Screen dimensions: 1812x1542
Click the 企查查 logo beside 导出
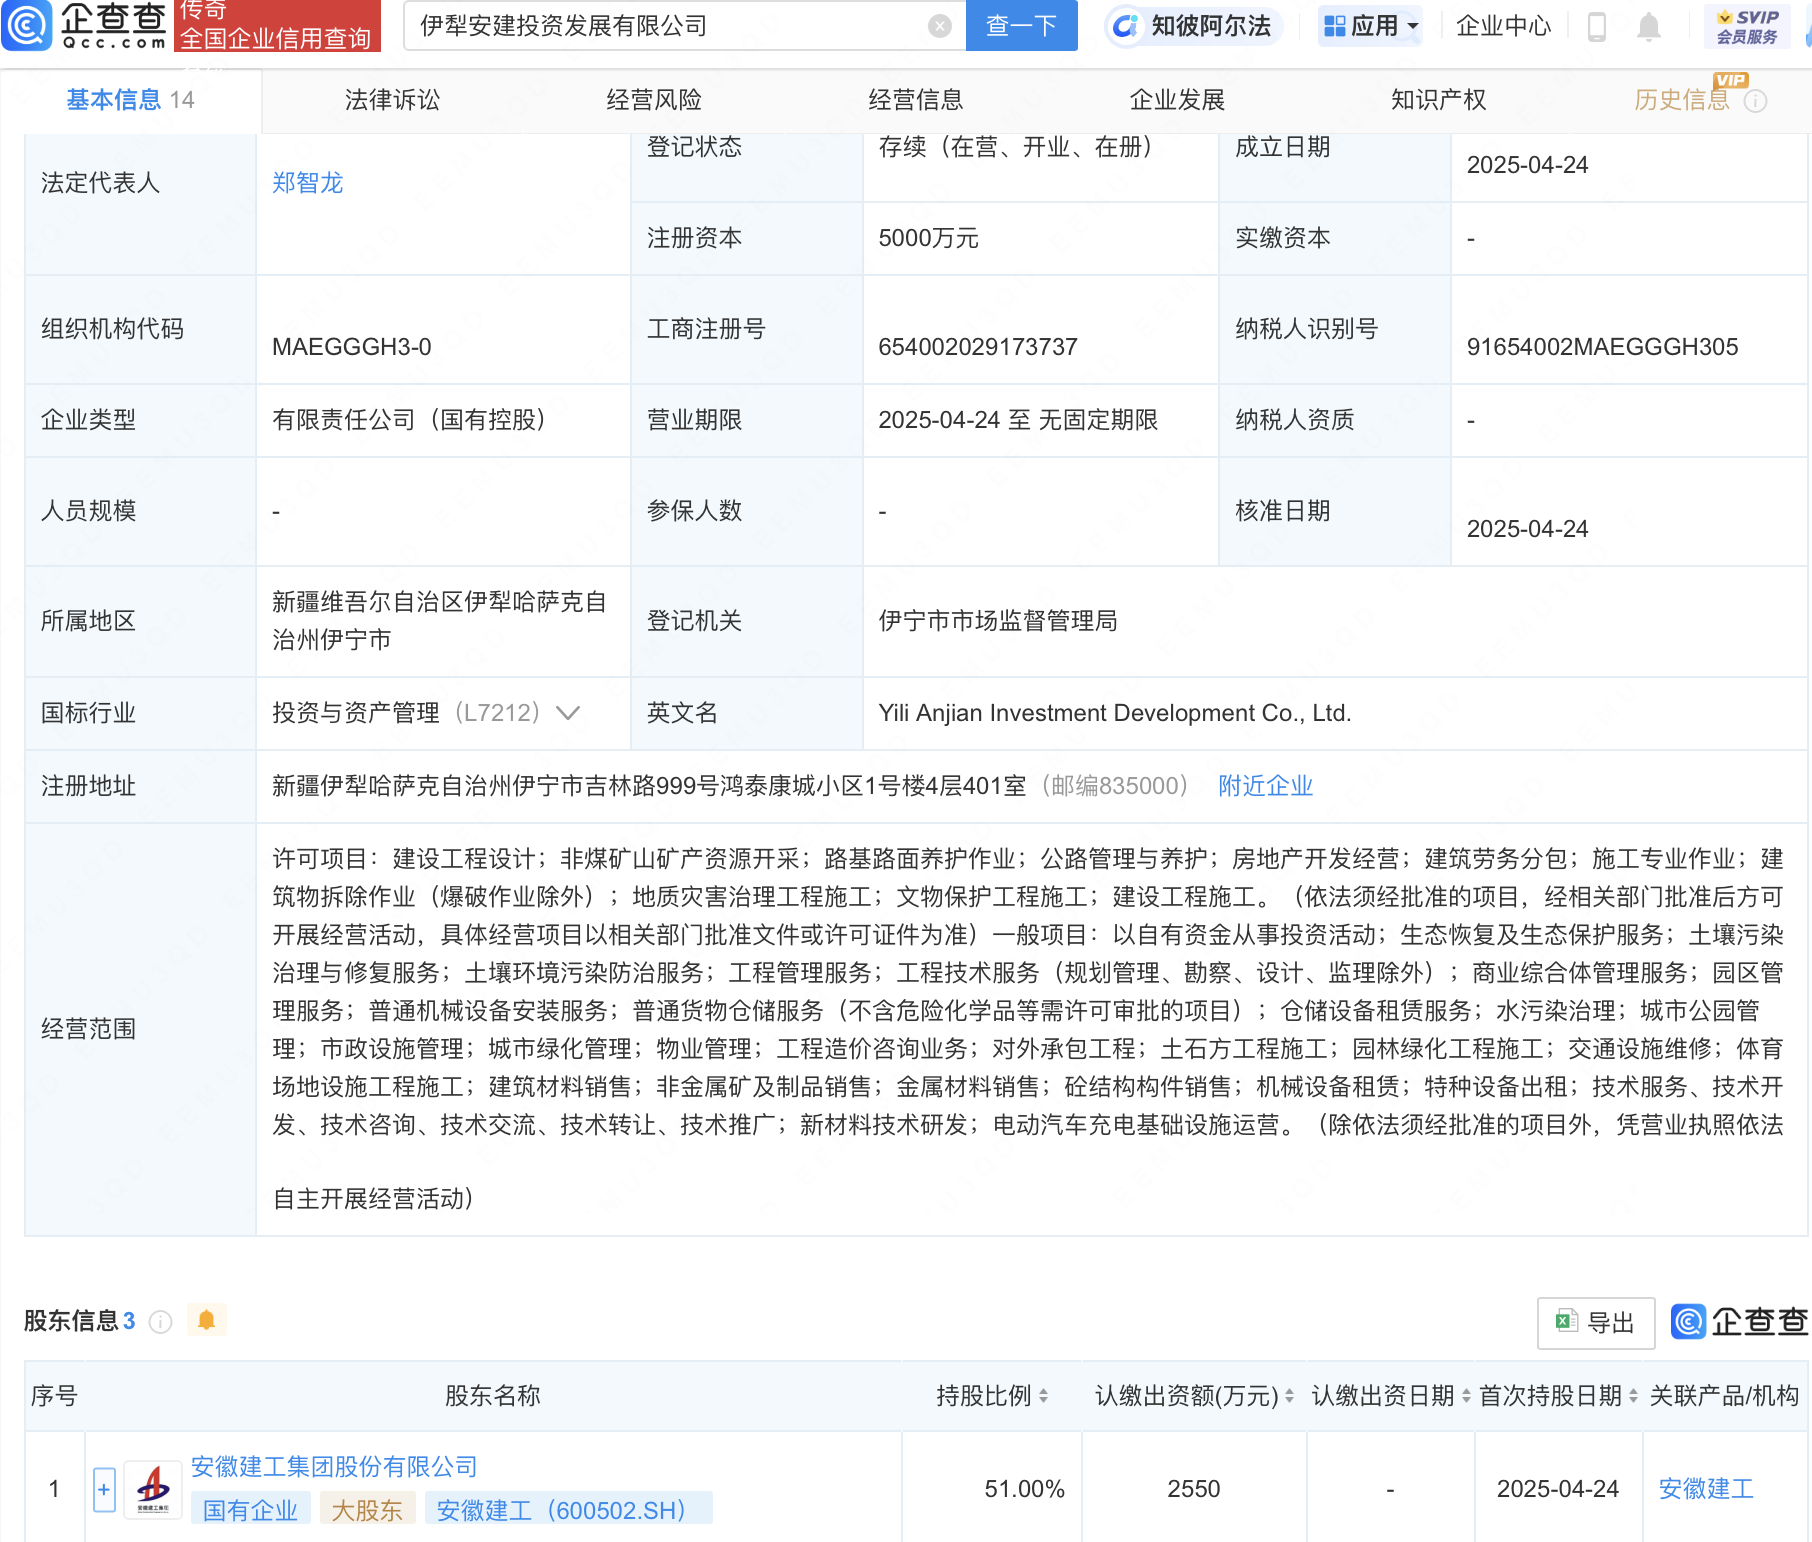tap(1739, 1322)
